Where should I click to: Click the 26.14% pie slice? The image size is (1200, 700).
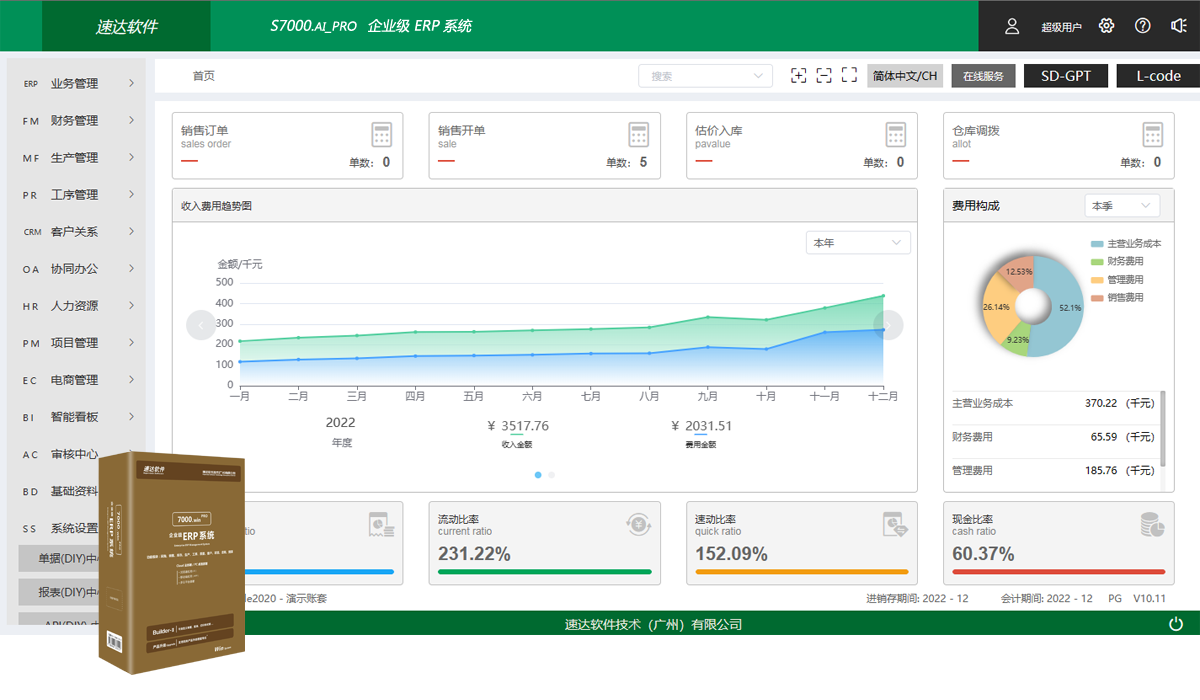996,307
